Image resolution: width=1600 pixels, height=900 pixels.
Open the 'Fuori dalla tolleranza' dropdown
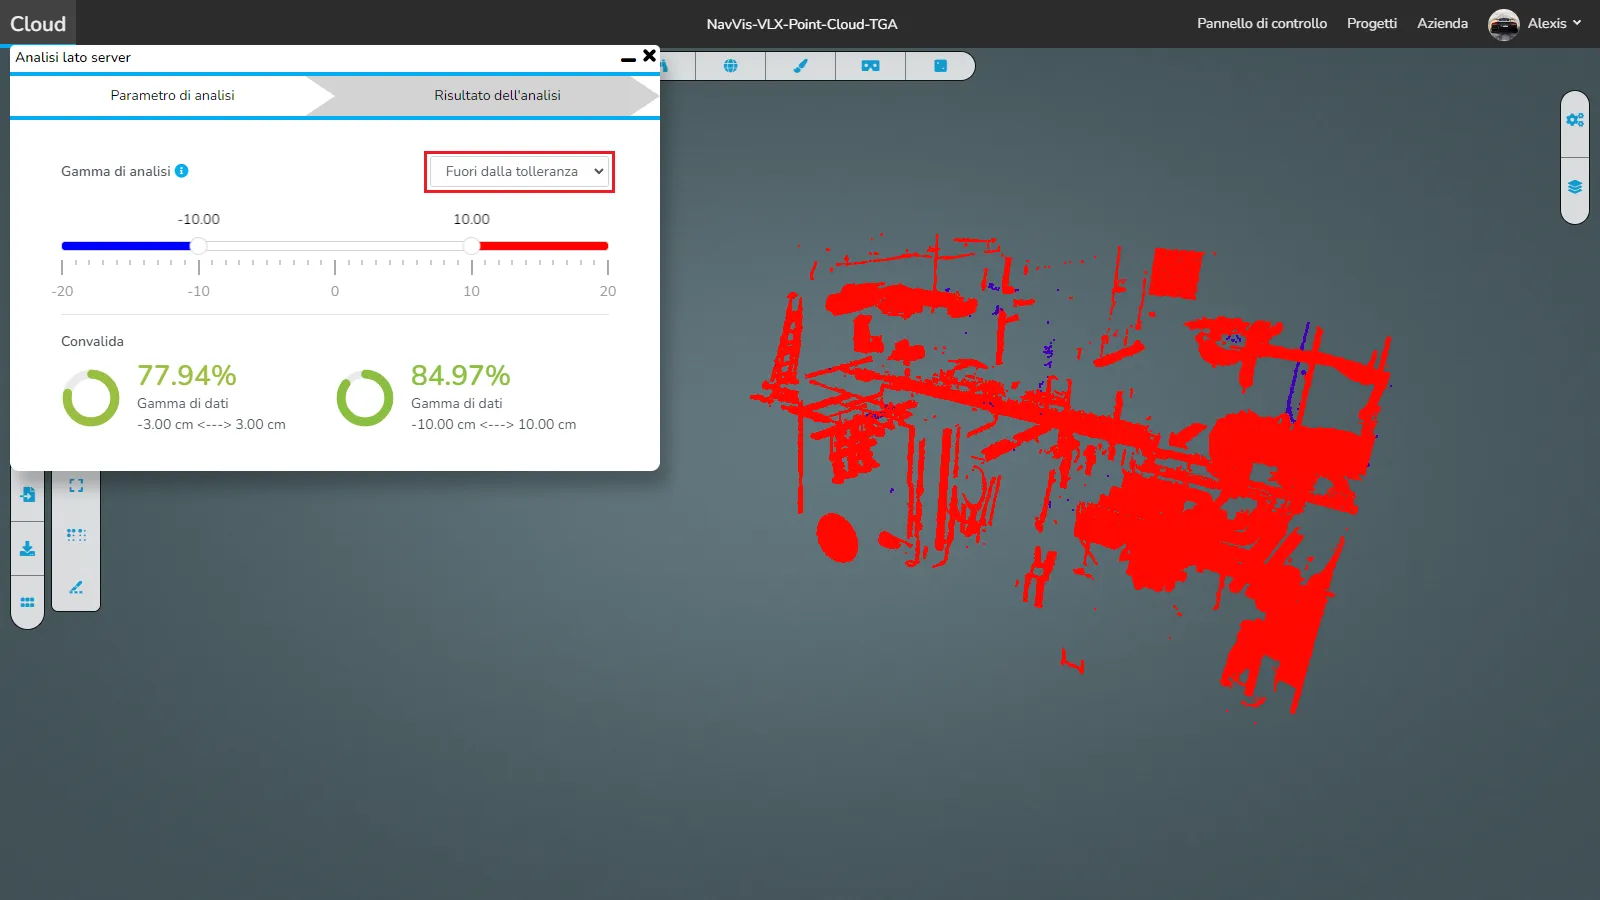click(x=519, y=172)
